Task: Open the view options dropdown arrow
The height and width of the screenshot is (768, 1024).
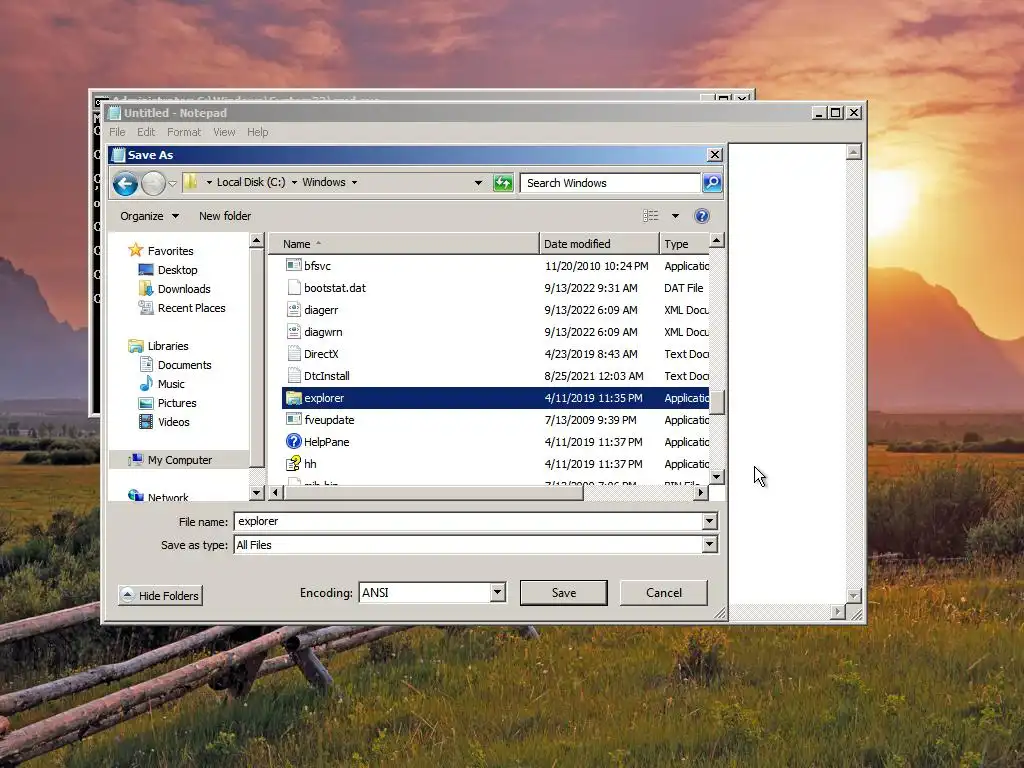Action: pos(675,216)
